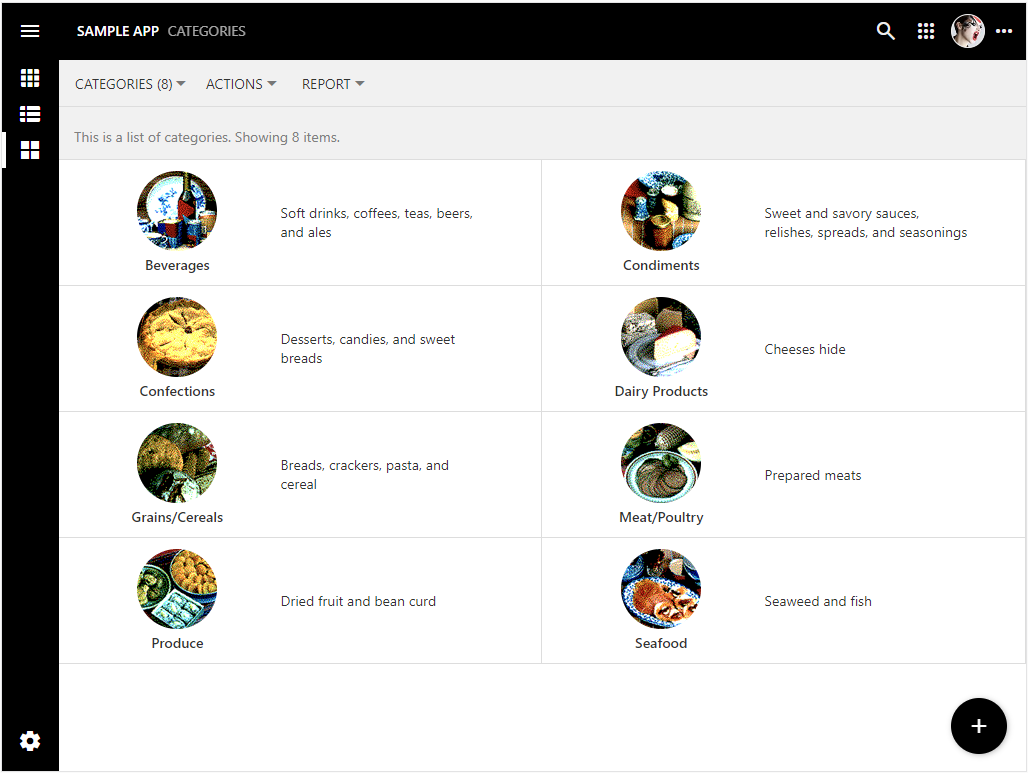Image resolution: width=1028 pixels, height=773 pixels.
Task: Click the Grains/Cereals name label
Action: 177,517
